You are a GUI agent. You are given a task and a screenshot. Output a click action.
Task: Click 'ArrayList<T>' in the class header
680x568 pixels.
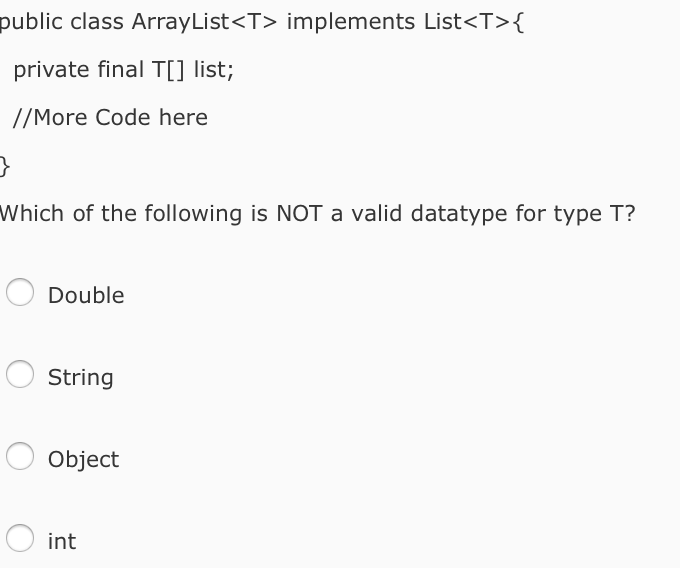click(204, 22)
